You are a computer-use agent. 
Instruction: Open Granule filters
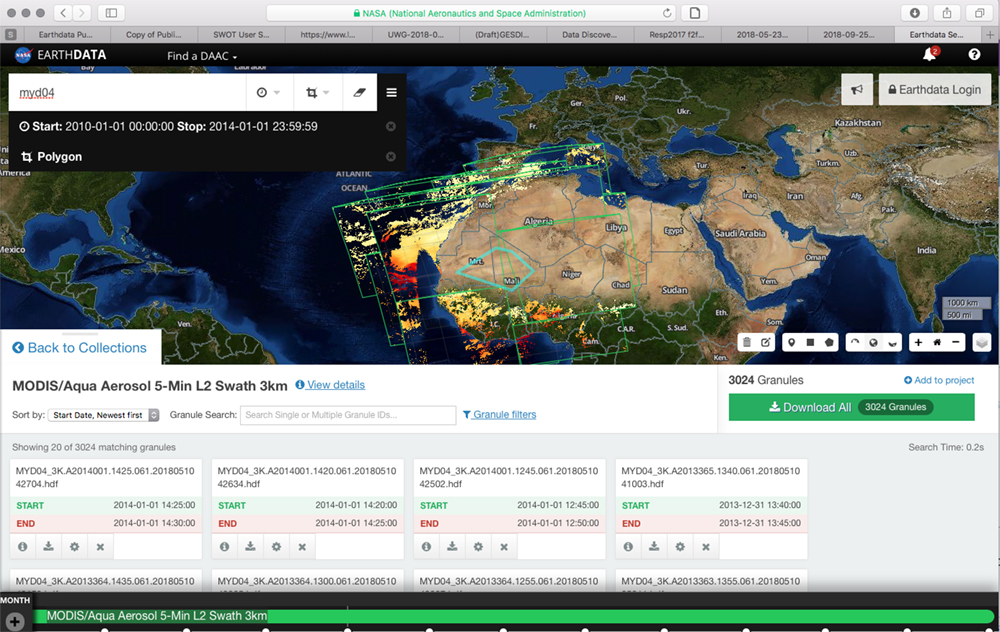click(x=499, y=415)
